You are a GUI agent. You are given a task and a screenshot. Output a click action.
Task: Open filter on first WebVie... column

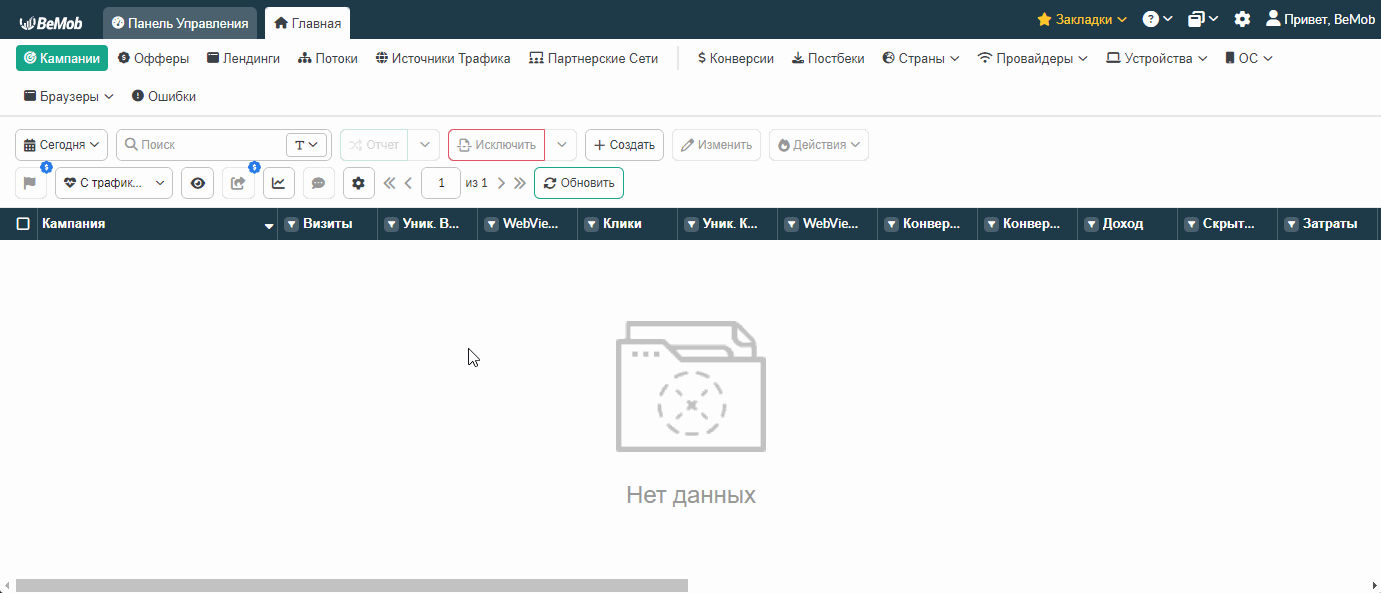coord(491,224)
